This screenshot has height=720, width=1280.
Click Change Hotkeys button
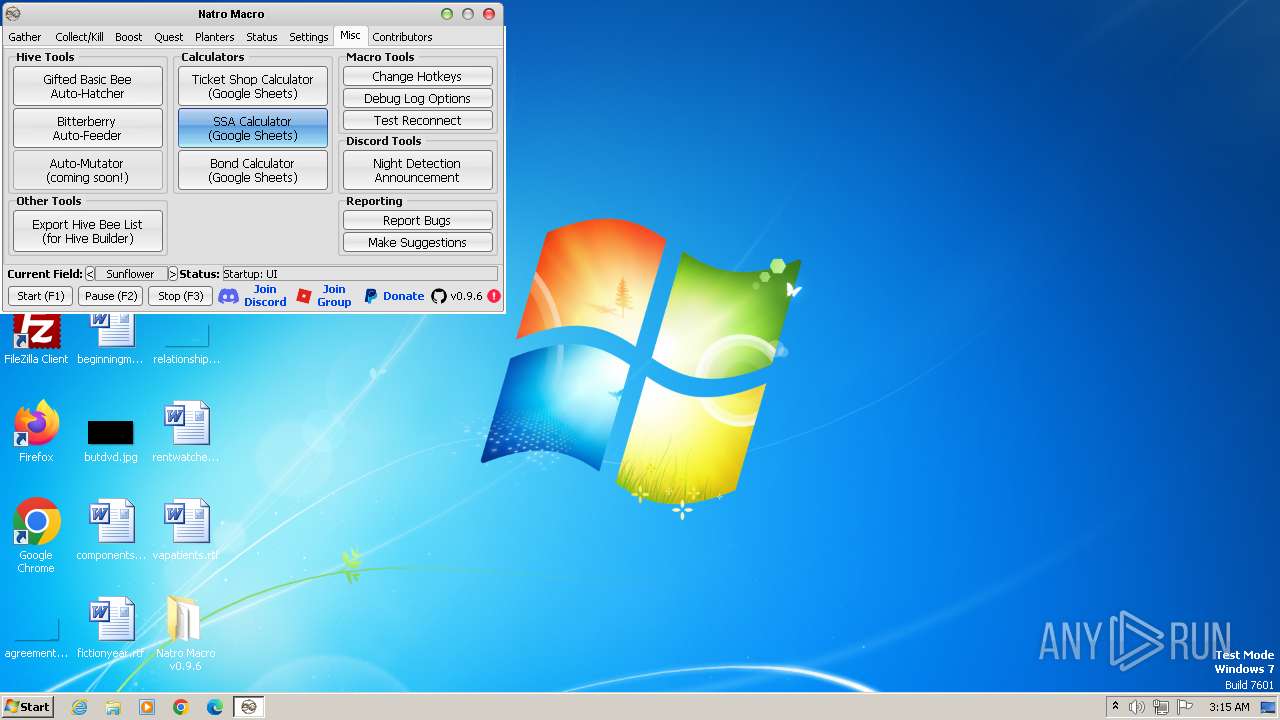(x=418, y=77)
